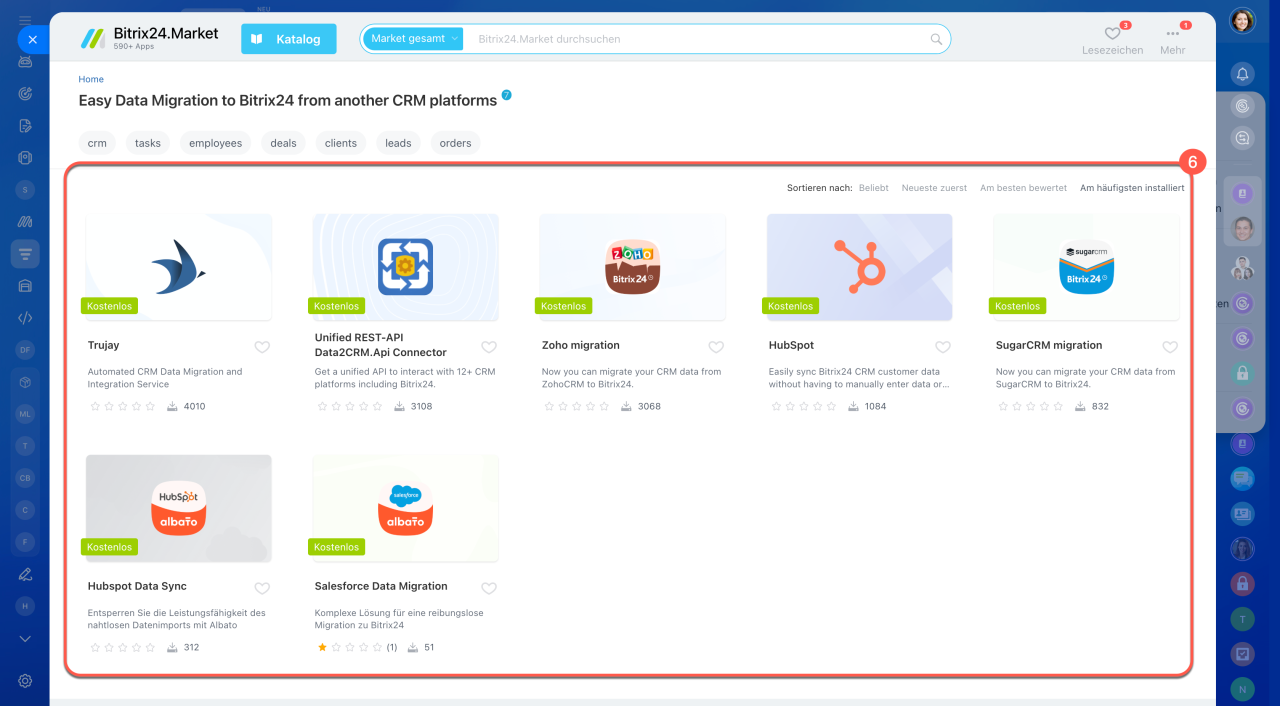Toggle the heart for Zoho migration
The image size is (1280, 706).
point(716,347)
